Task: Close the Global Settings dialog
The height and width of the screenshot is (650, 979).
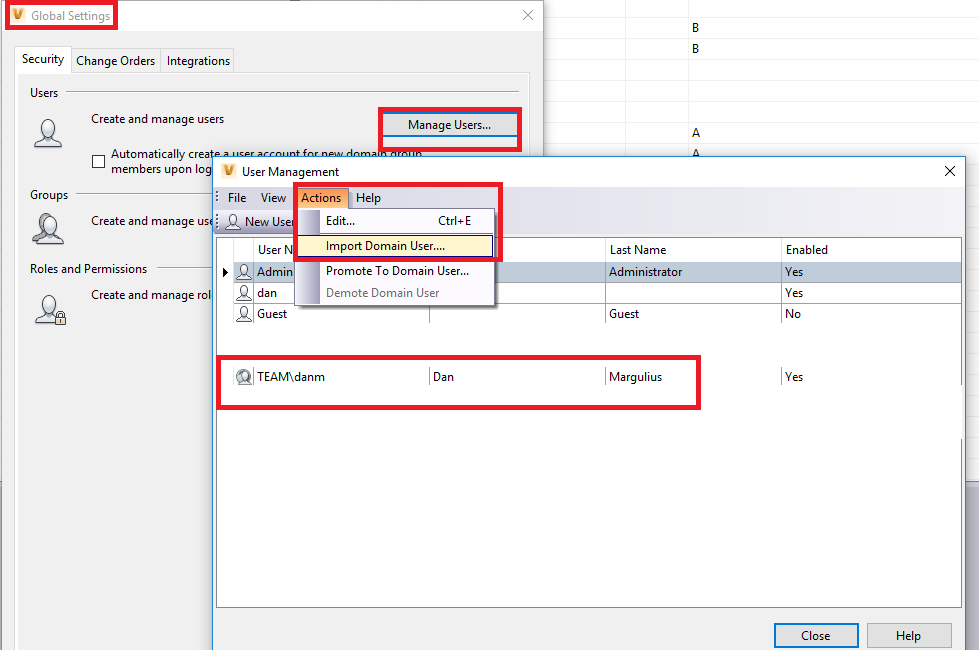Action: [x=528, y=15]
